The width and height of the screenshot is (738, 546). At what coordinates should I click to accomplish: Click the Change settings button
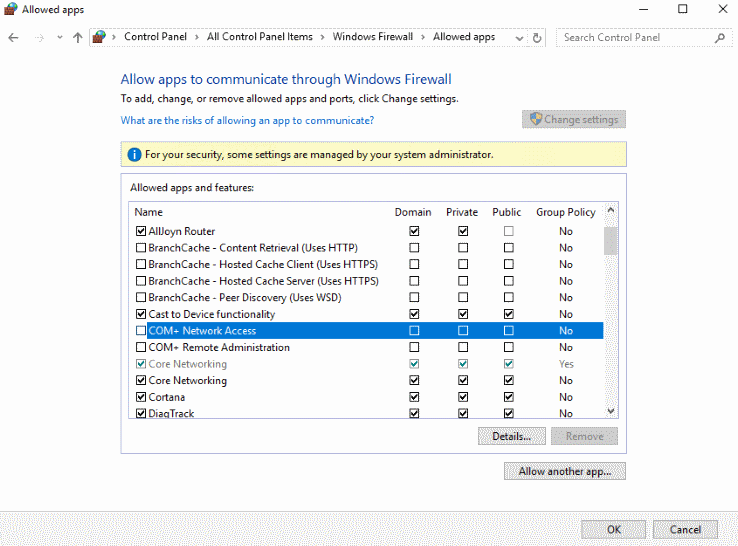574,120
